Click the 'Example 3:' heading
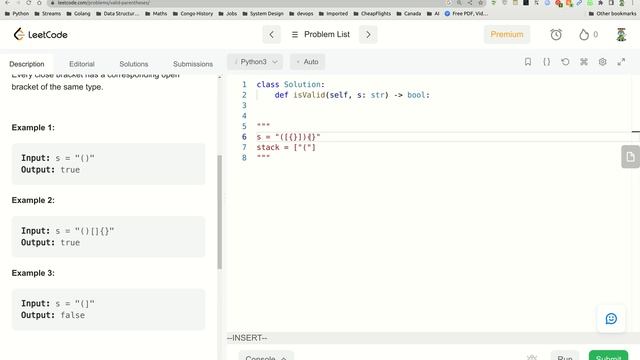Viewport: 640px width, 360px height. pos(33,273)
